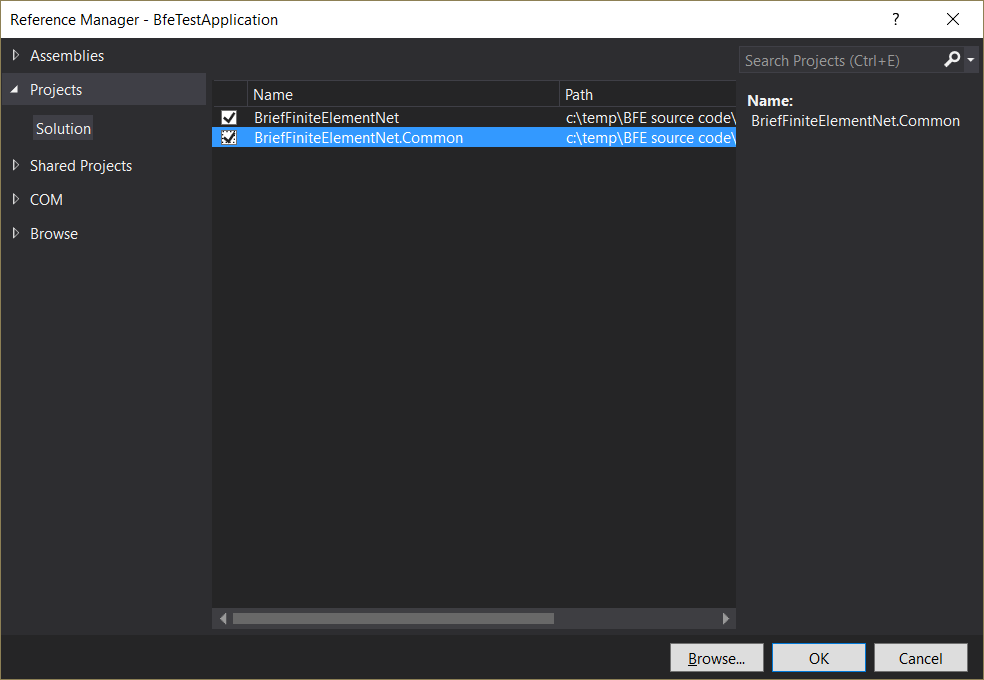The image size is (984, 680).
Task: Confirm with the OK button
Action: coord(819,658)
